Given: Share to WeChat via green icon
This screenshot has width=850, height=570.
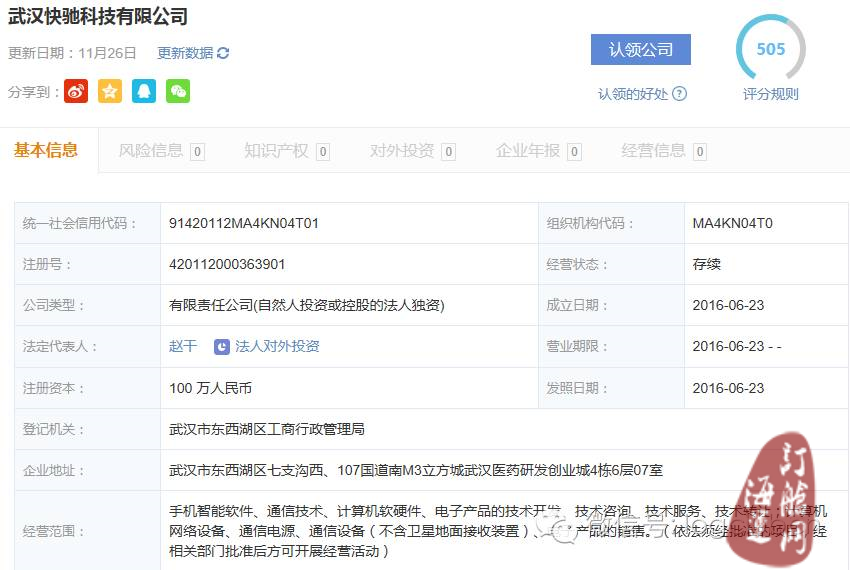Looking at the screenshot, I should (x=178, y=91).
